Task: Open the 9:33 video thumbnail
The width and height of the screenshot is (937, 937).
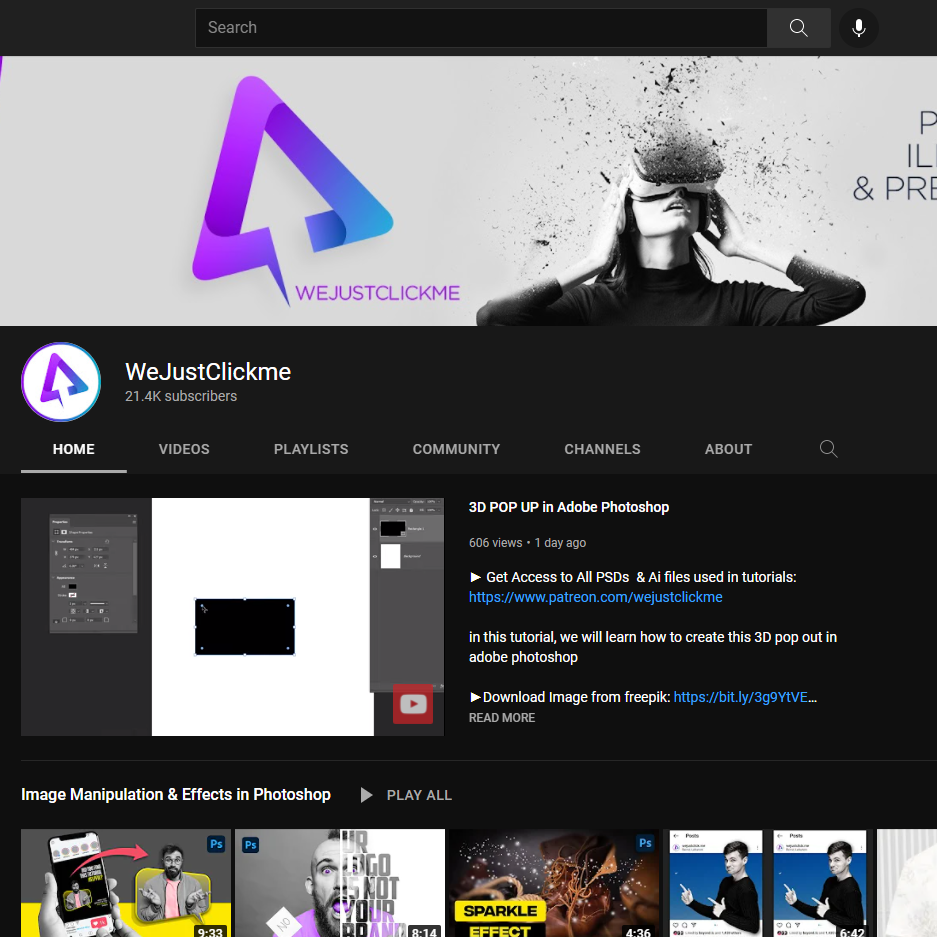Action: [x=125, y=883]
